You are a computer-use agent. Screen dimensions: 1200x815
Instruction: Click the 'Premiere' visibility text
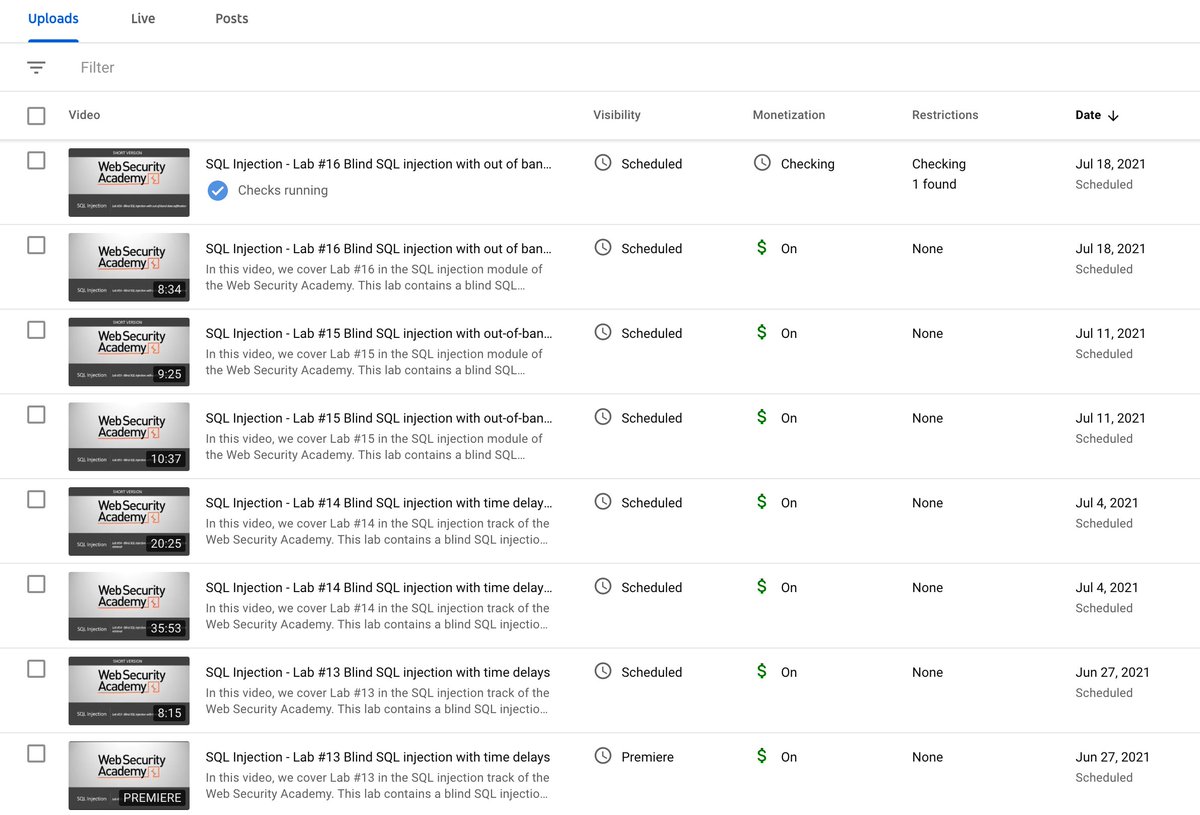tap(647, 757)
